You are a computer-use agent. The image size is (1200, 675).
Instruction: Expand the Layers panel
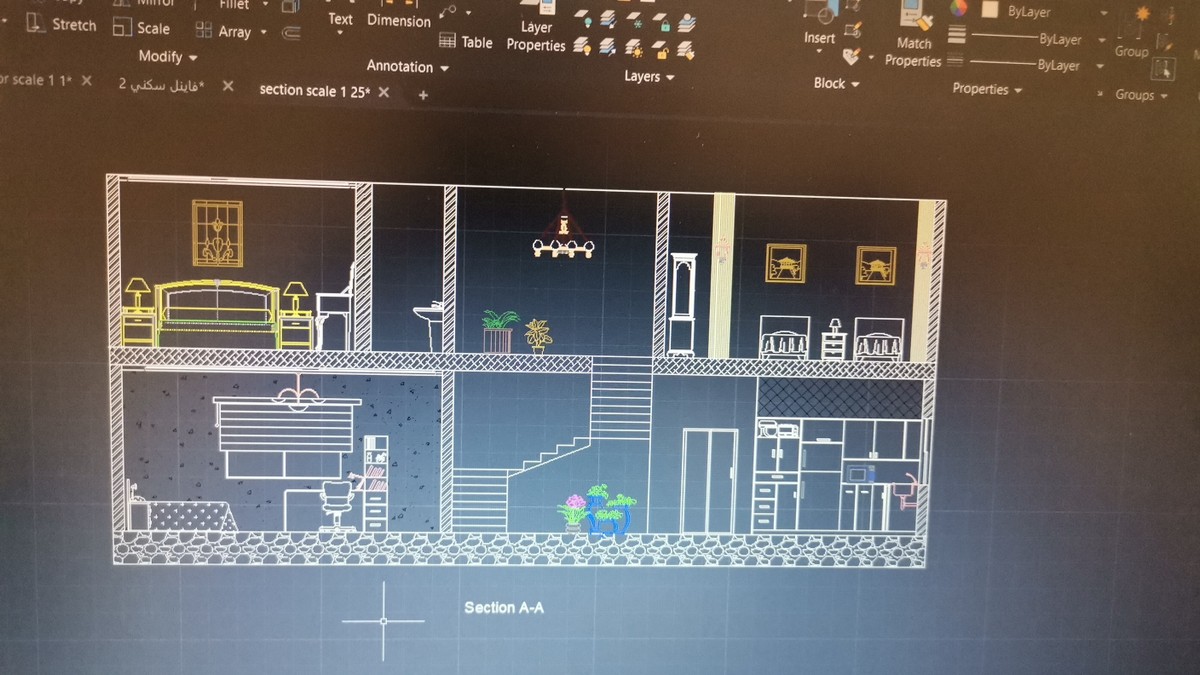649,77
